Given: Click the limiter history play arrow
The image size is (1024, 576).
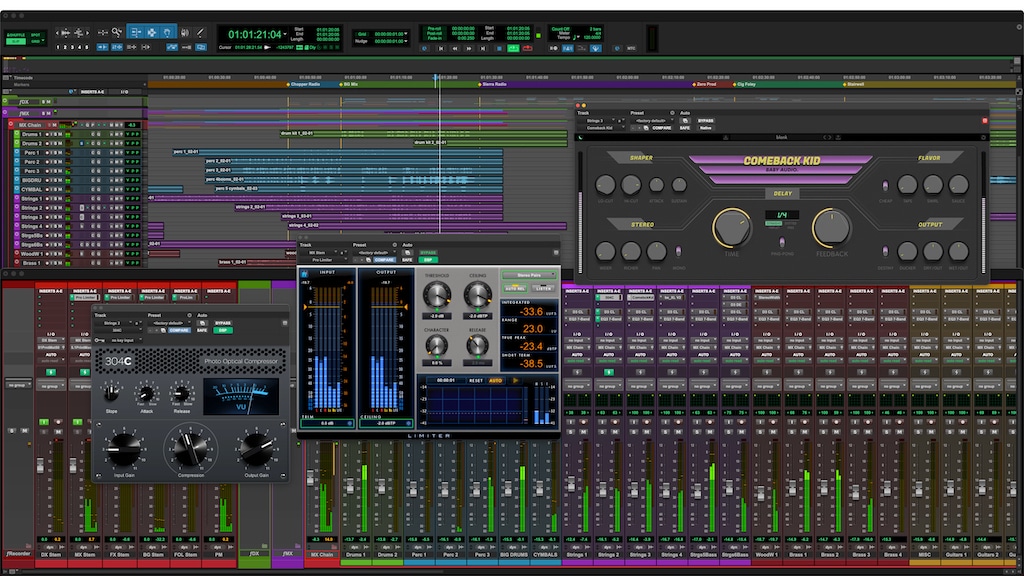Looking at the screenshot, I should pyautogui.click(x=516, y=381).
